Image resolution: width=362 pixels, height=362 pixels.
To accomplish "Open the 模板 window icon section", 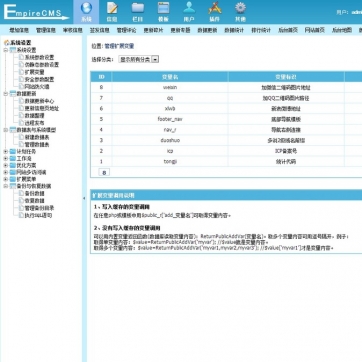I will [x=163, y=12].
